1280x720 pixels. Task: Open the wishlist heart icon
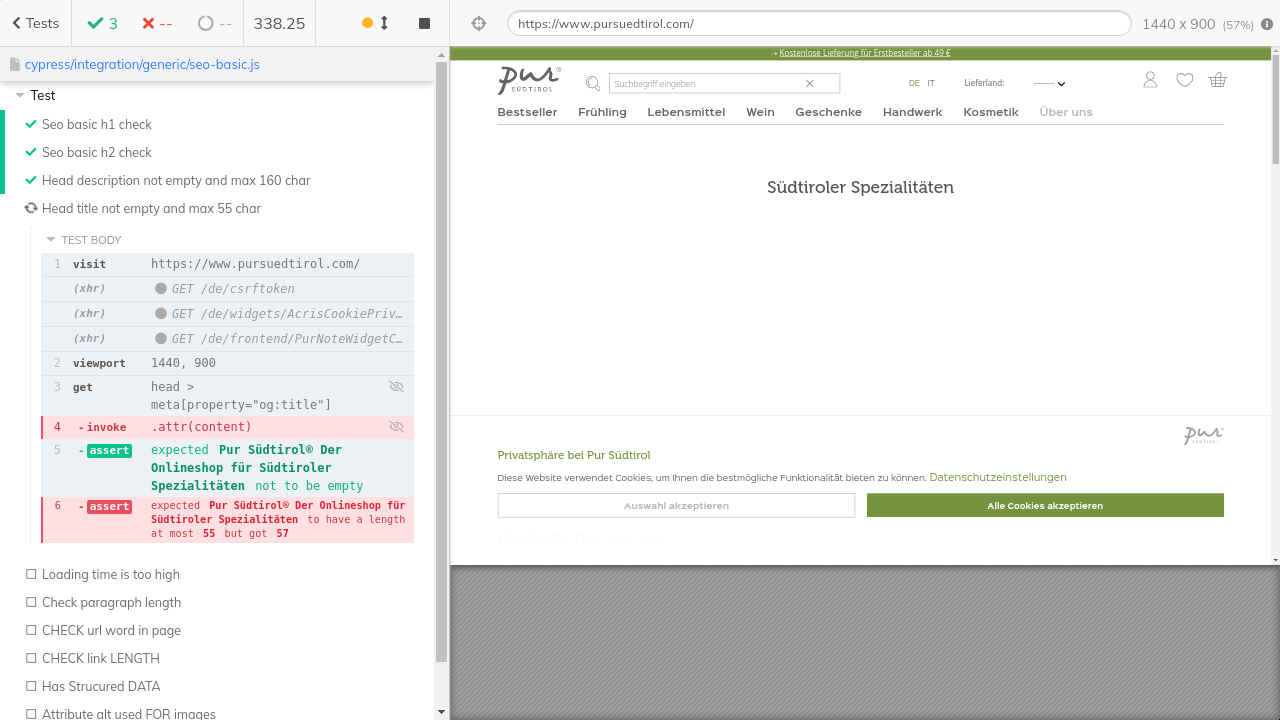1184,80
